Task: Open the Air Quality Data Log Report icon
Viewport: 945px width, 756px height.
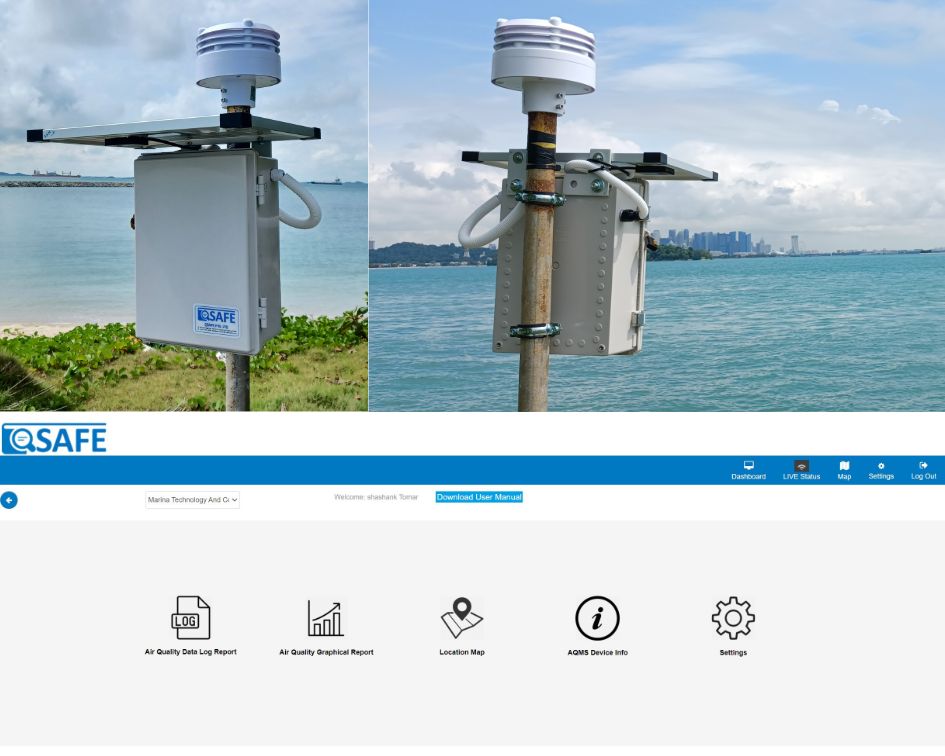Action: [191, 618]
